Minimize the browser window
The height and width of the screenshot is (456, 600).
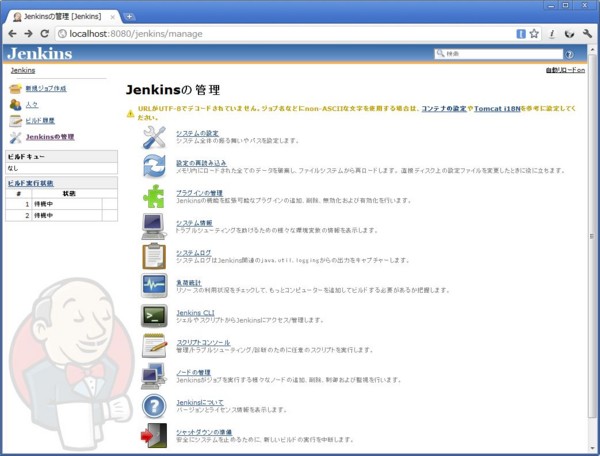point(551,5)
